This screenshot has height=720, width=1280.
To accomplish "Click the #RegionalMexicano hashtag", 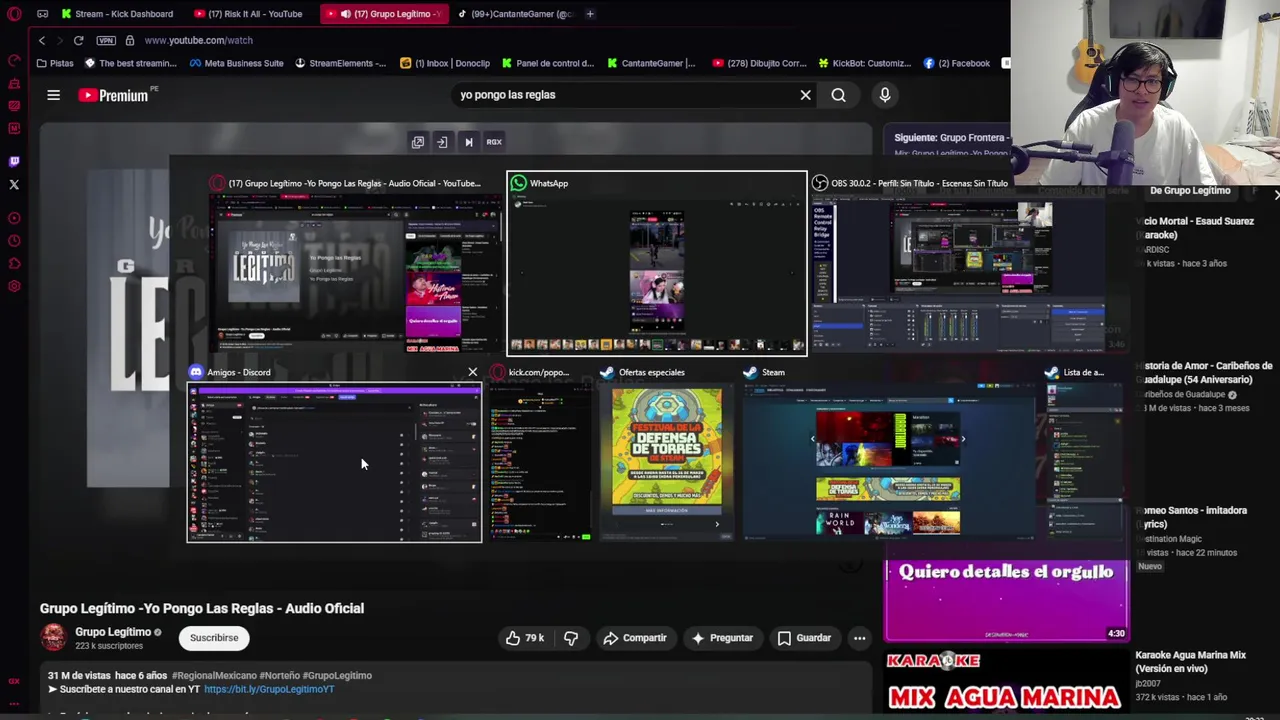I will [x=213, y=676].
